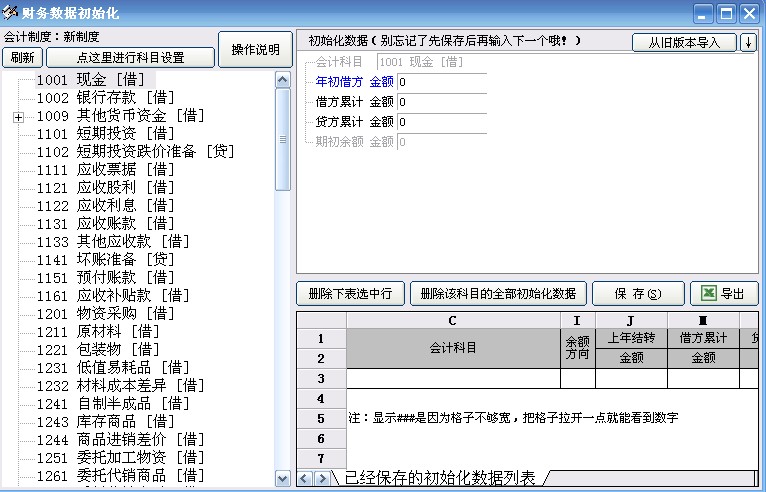Click row header 5 in the grid
The height and width of the screenshot is (492, 766).
point(321,419)
